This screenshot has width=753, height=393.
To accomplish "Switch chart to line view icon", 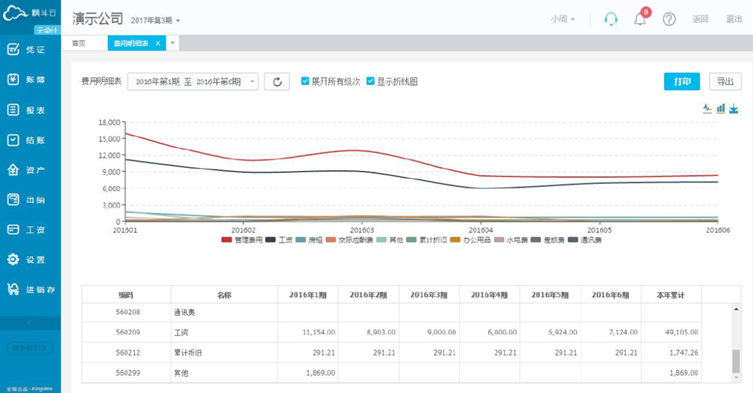I will point(707,109).
